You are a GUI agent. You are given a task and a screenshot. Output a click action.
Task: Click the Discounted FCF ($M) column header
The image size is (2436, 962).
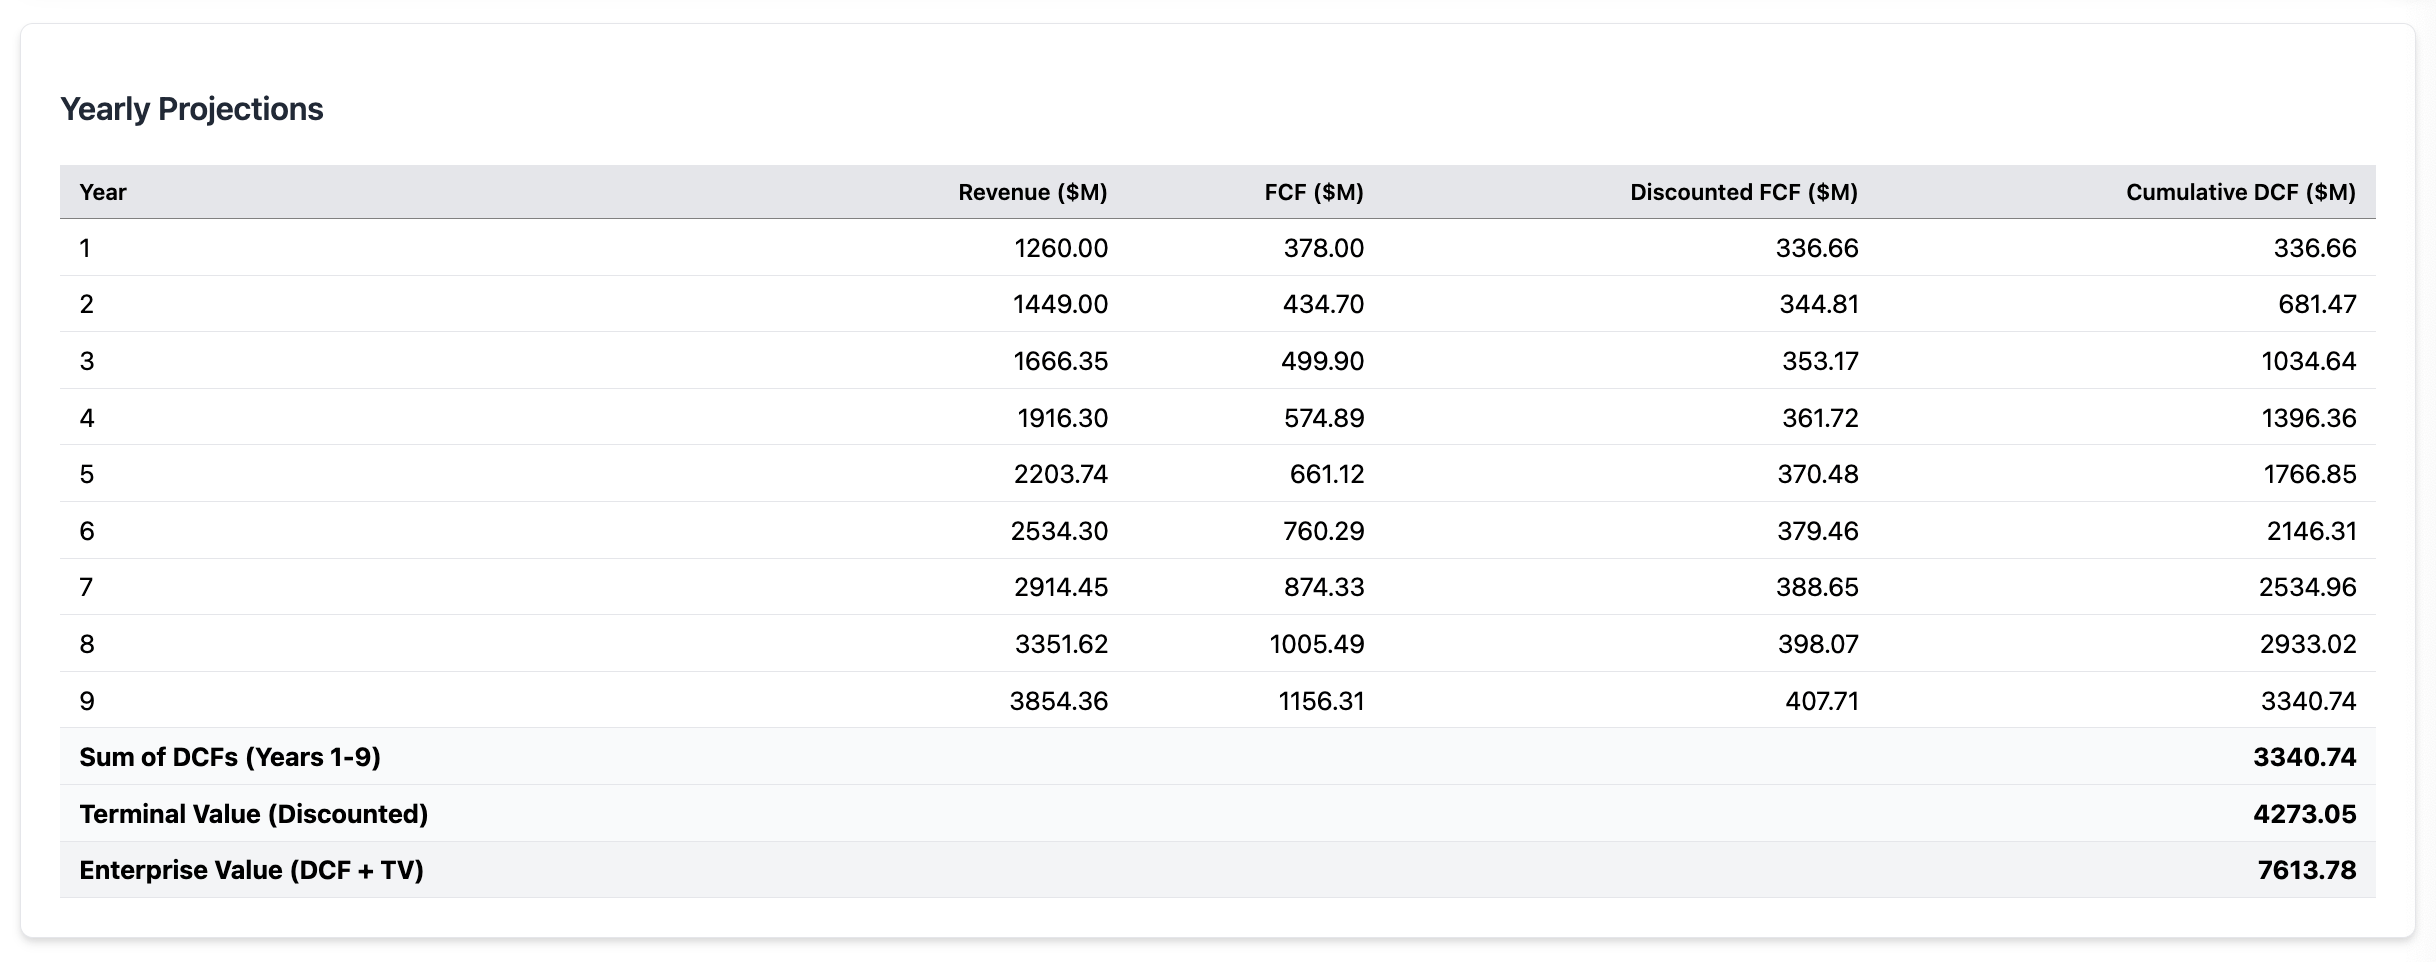point(1743,192)
